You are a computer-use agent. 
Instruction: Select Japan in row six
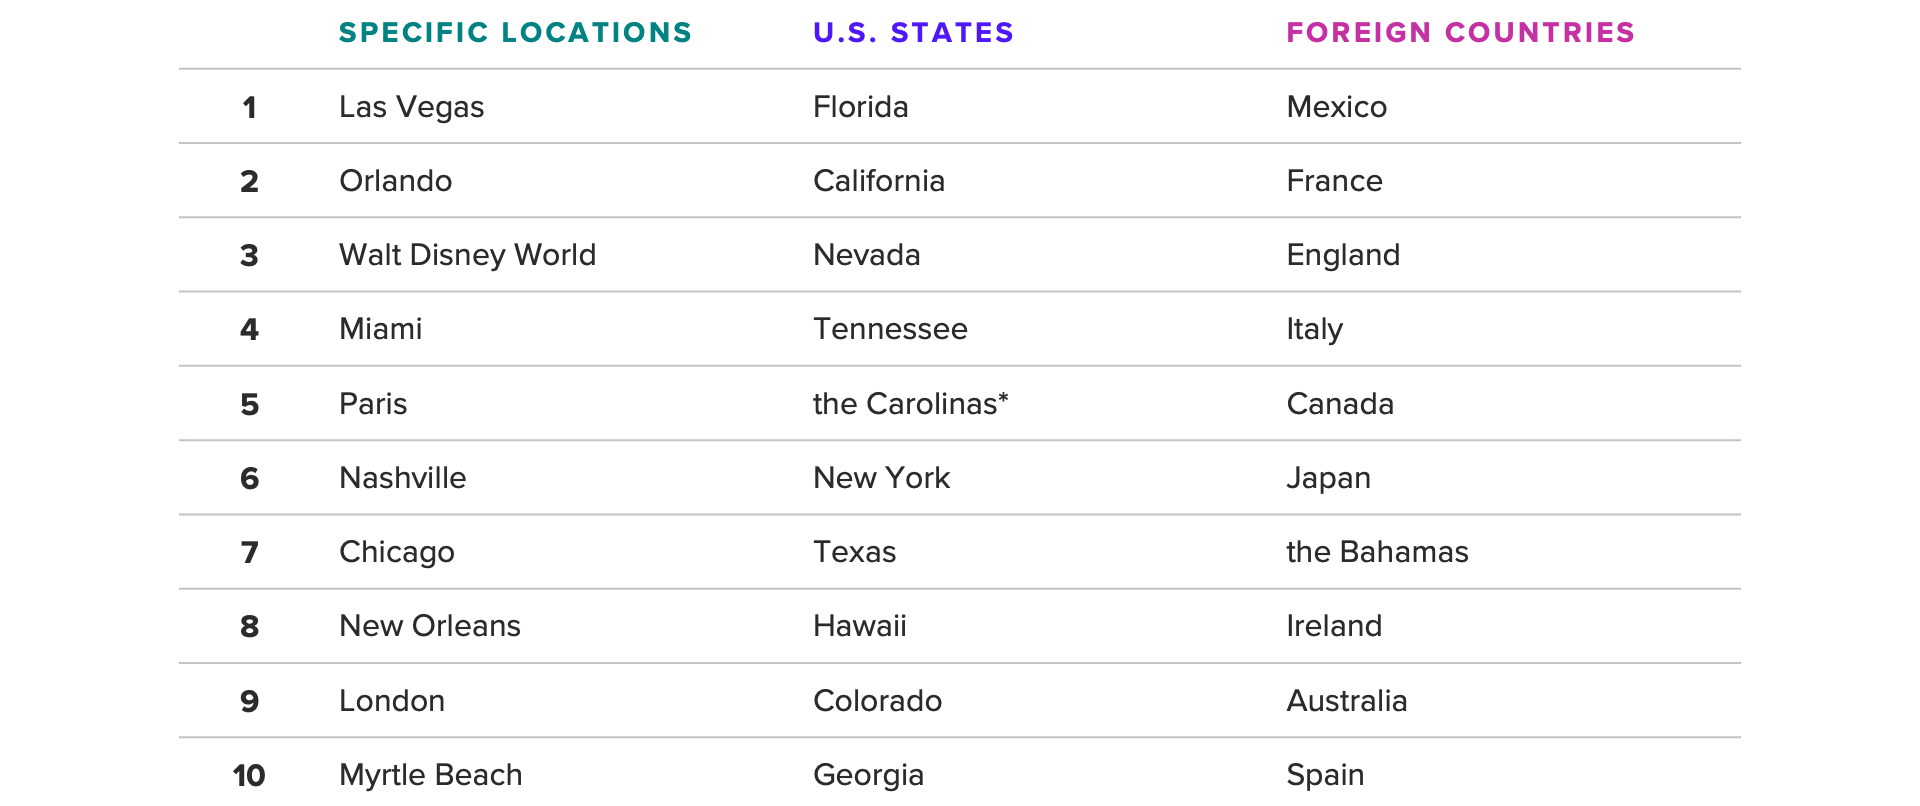tap(1328, 478)
